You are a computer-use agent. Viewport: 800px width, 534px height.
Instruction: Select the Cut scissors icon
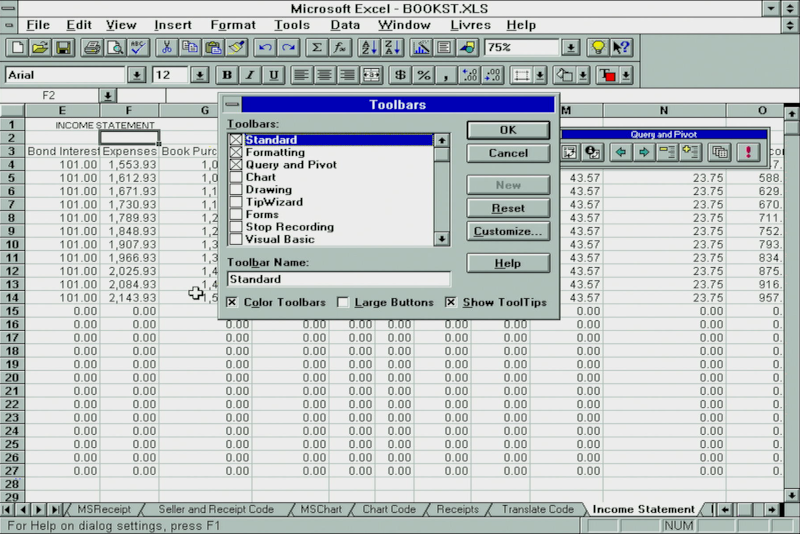coord(166,47)
